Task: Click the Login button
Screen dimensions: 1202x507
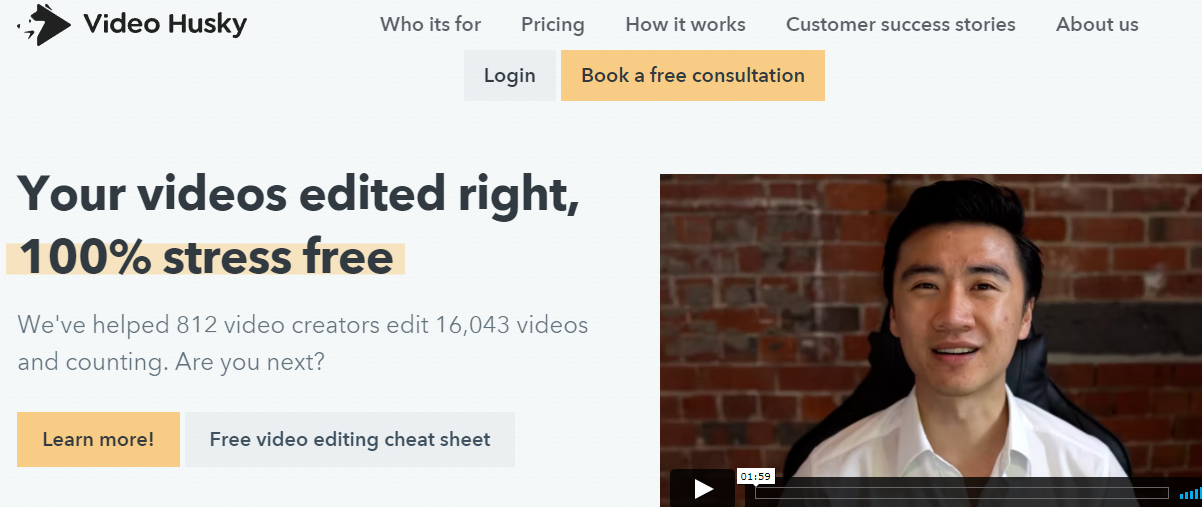Action: click(509, 76)
